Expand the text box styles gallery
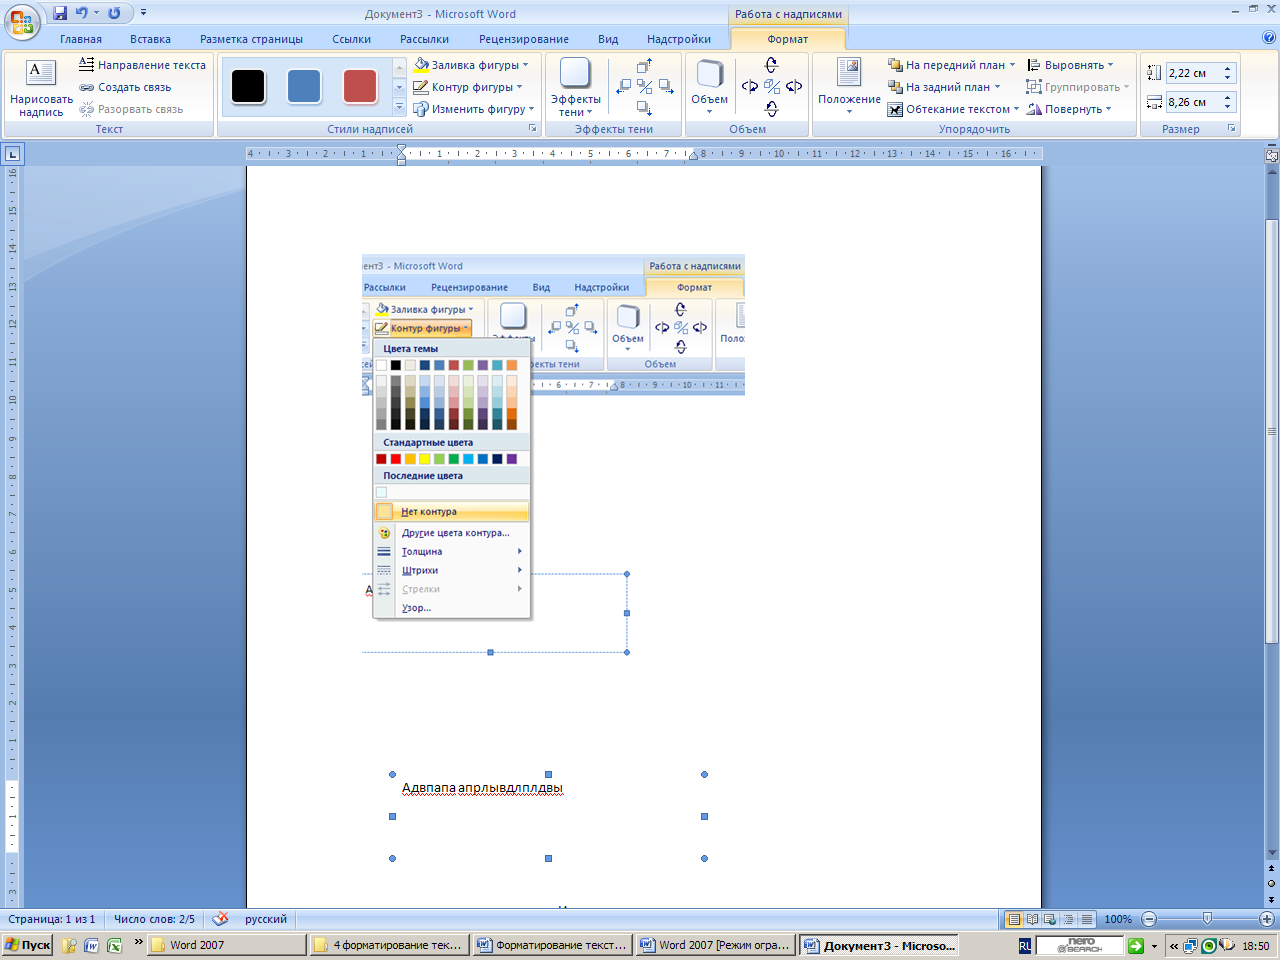The width and height of the screenshot is (1280, 960). [x=399, y=108]
